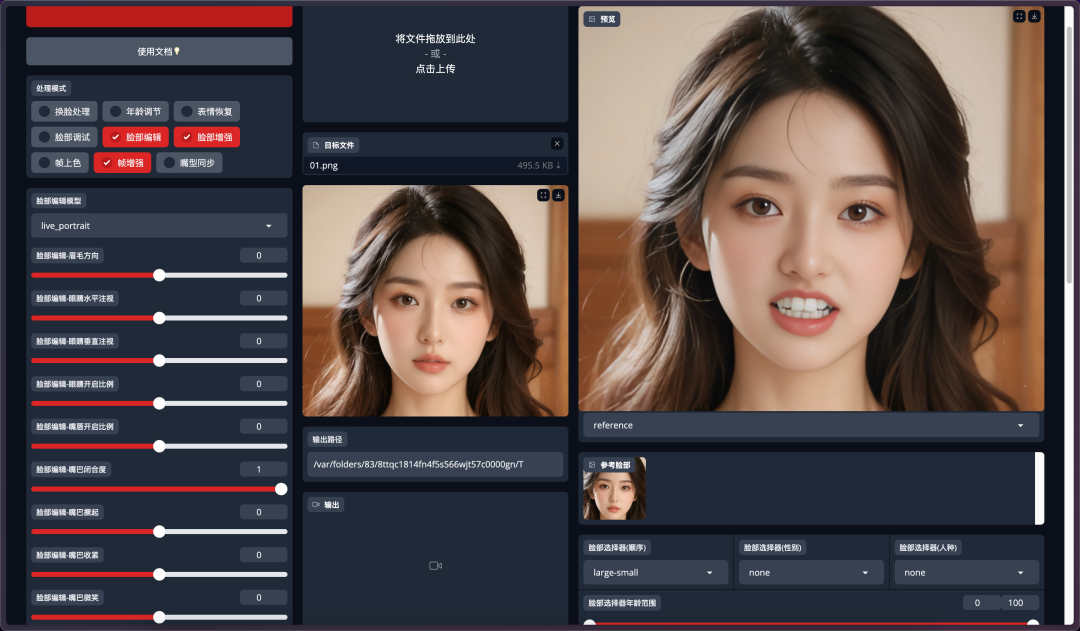Select the 参考脸部 reference face thumbnail
This screenshot has width=1080, height=631.
click(x=614, y=488)
